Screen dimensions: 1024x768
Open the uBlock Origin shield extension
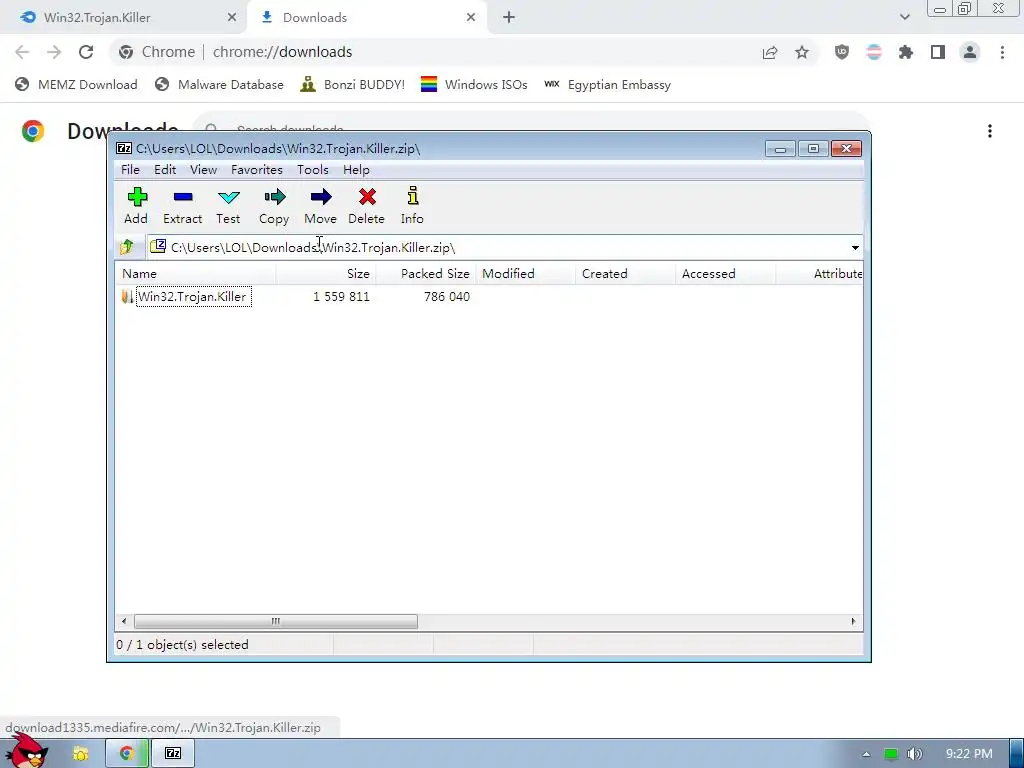[x=842, y=52]
